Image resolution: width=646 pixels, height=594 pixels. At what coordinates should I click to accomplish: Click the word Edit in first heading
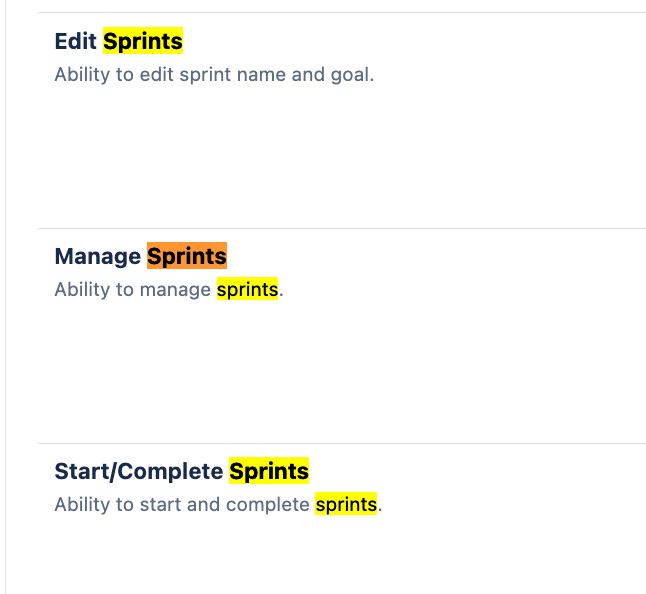(x=75, y=41)
